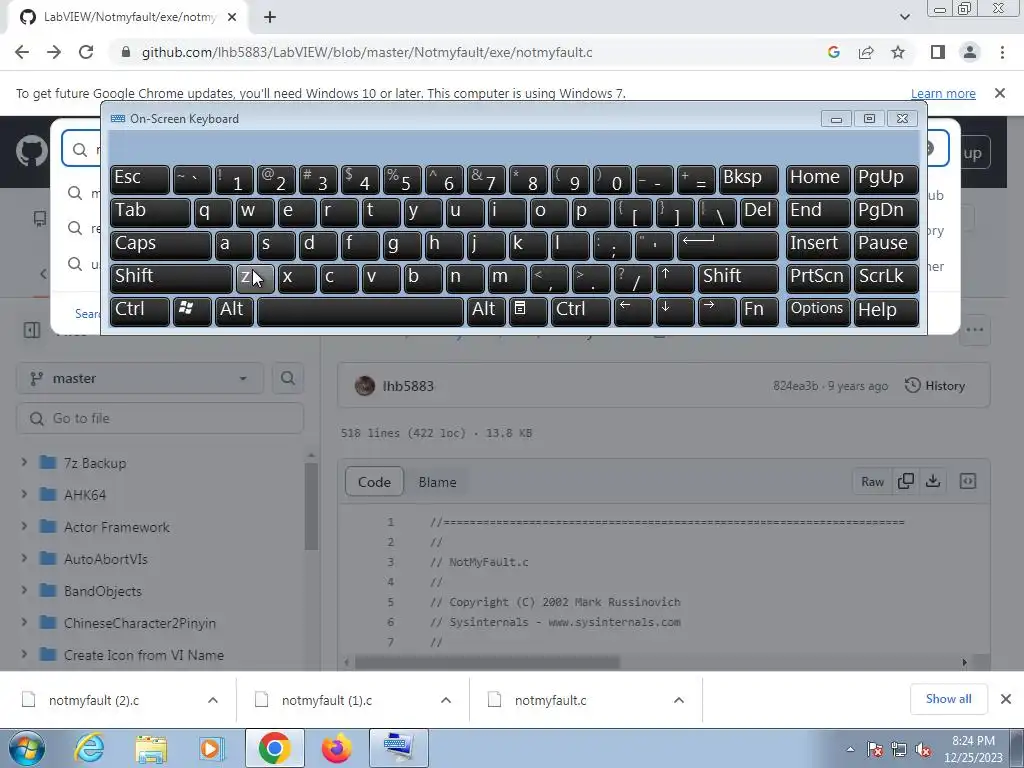Open the tab search chevron
This screenshot has width=1024, height=768.
(x=904, y=17)
